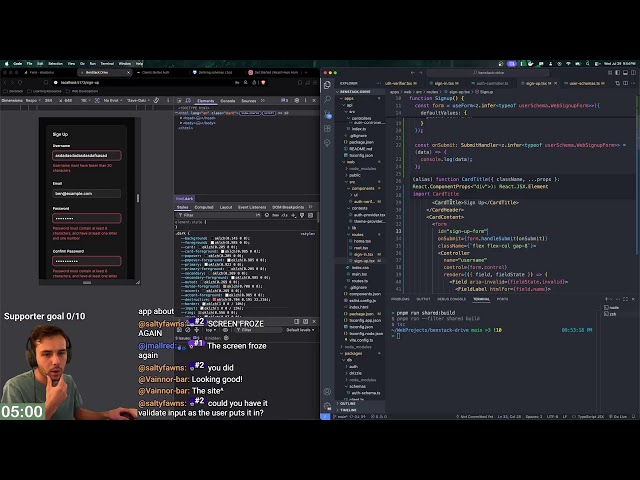The width and height of the screenshot is (640, 480).
Task: Open the Selection menu in macOS menu bar
Action: click(56, 64)
